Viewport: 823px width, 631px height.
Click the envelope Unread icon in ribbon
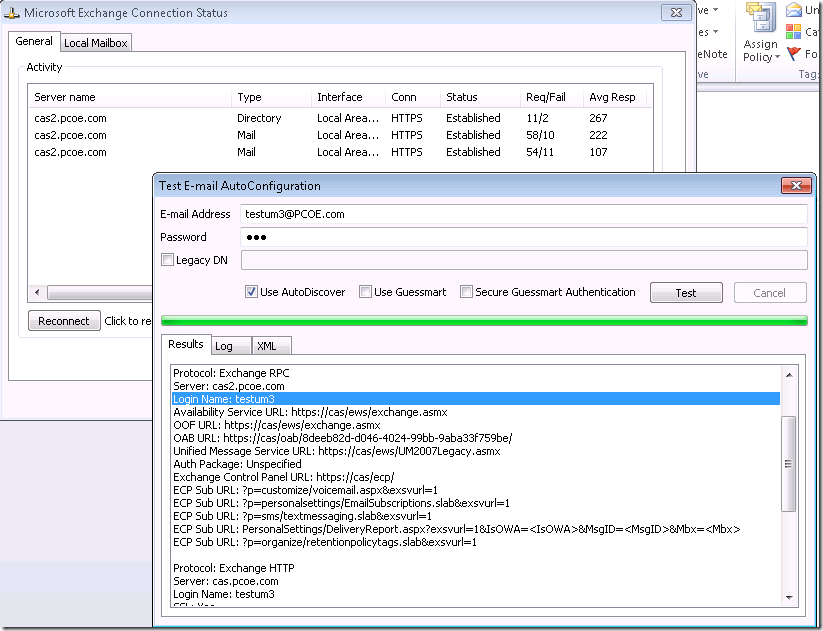coord(794,10)
